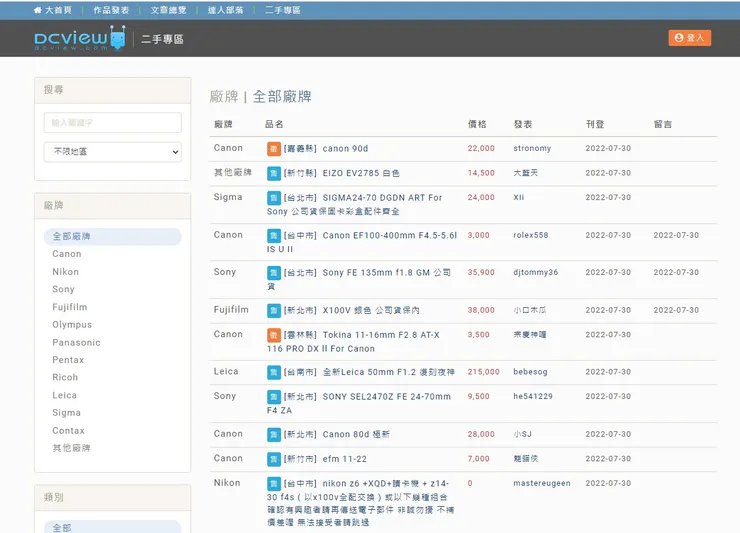Open the efm 11-22 listing
The width and height of the screenshot is (740, 533).
tap(345, 459)
